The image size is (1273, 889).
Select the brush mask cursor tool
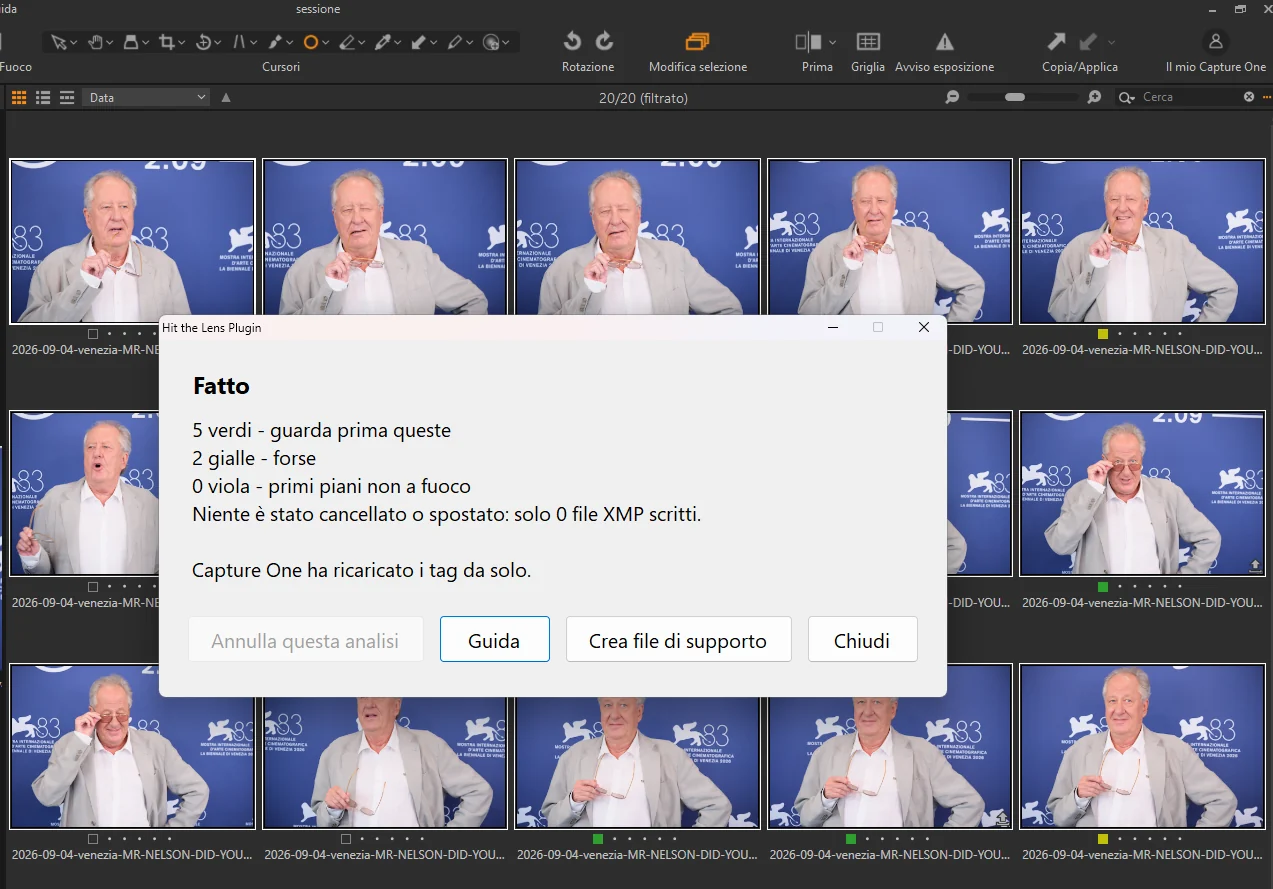275,42
